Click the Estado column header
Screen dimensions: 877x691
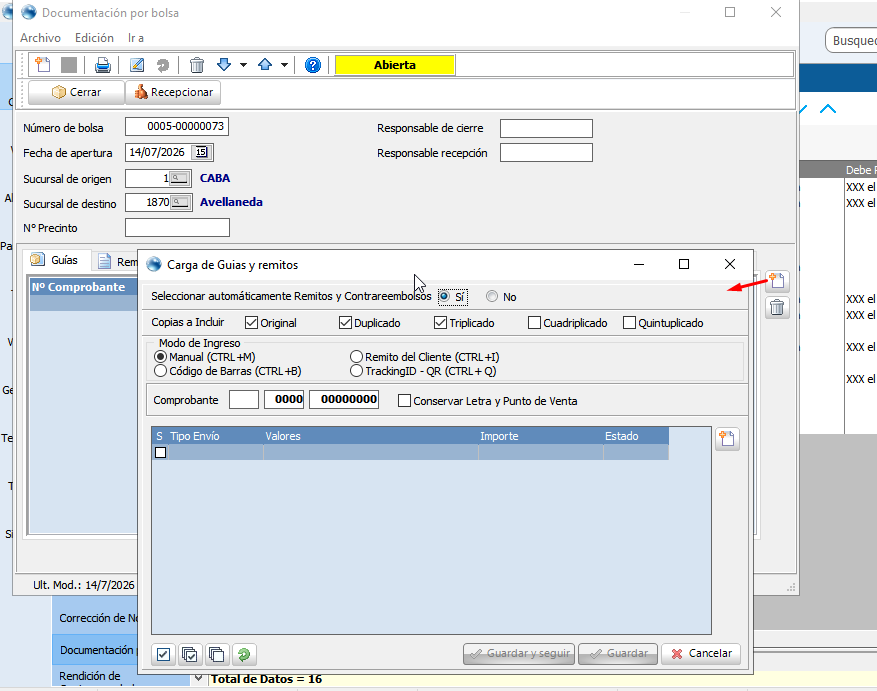636,436
